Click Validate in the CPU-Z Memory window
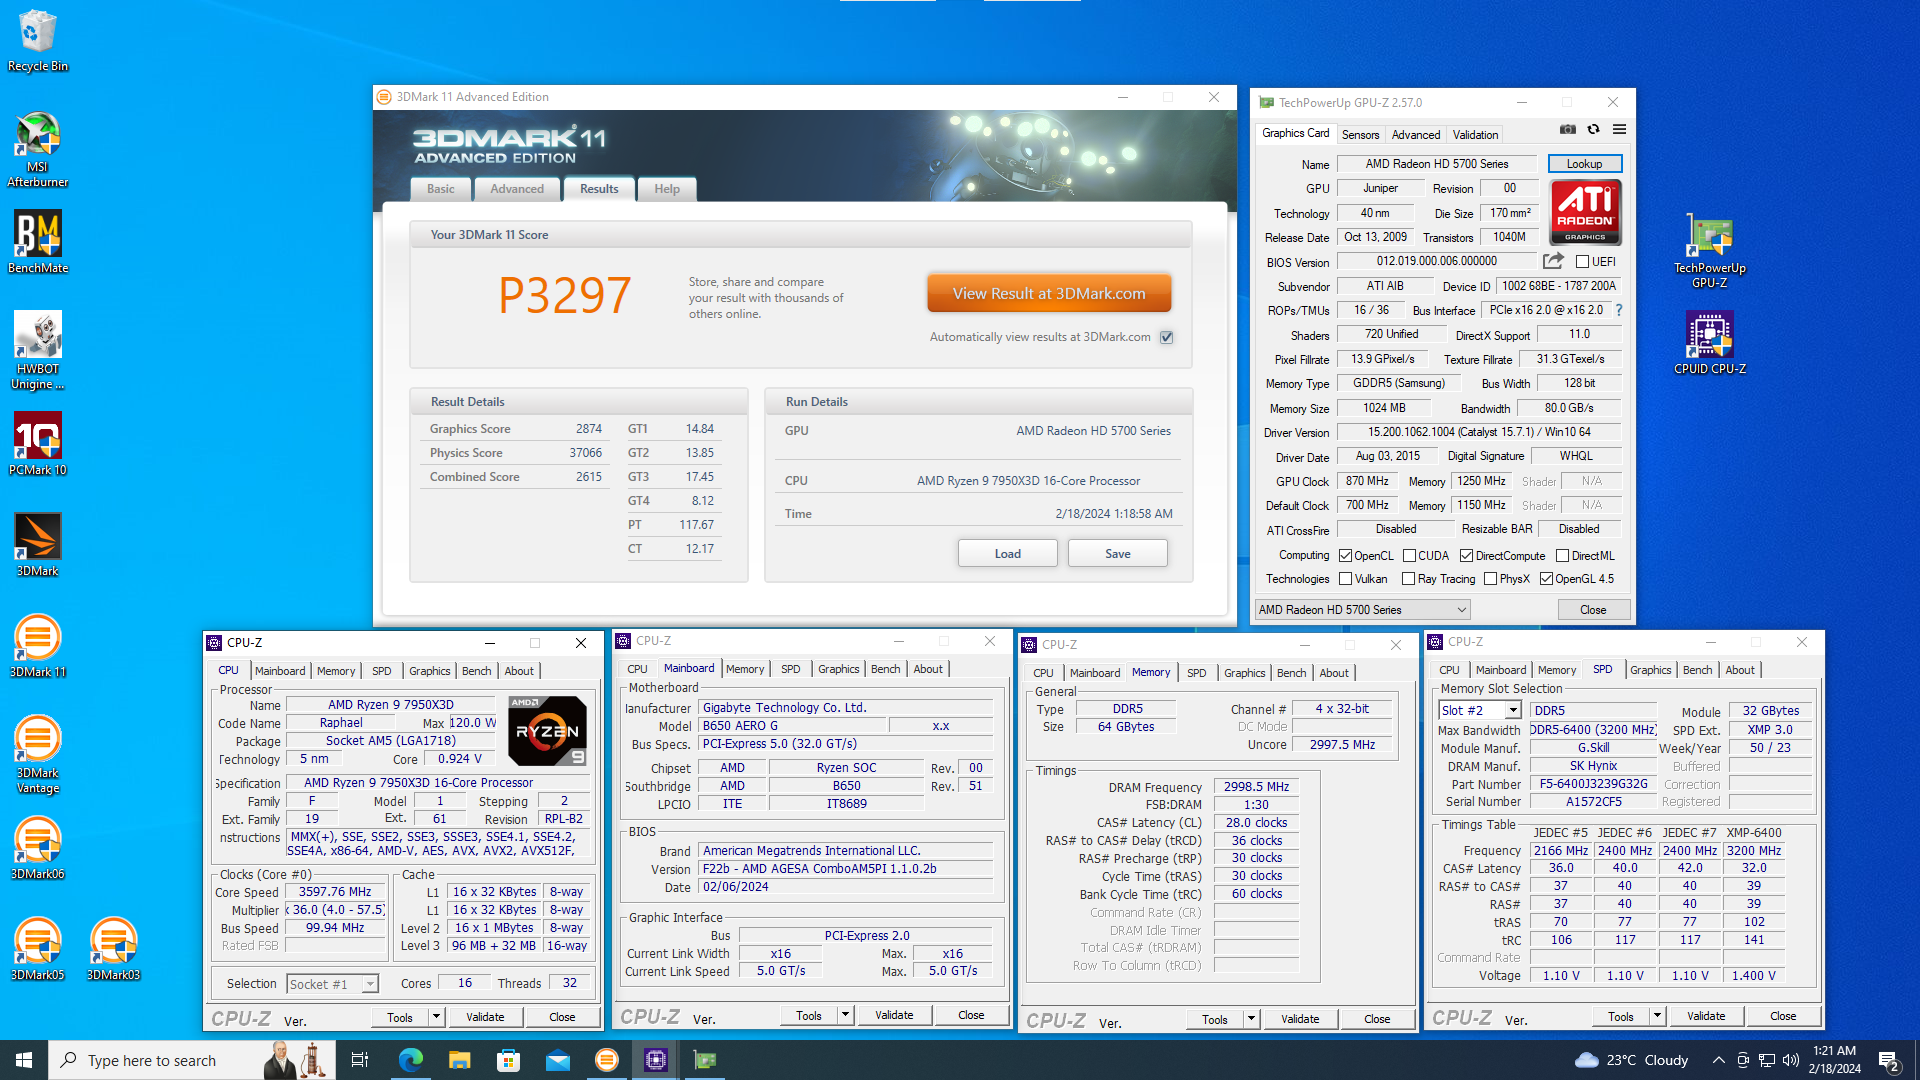 coord(1300,1019)
